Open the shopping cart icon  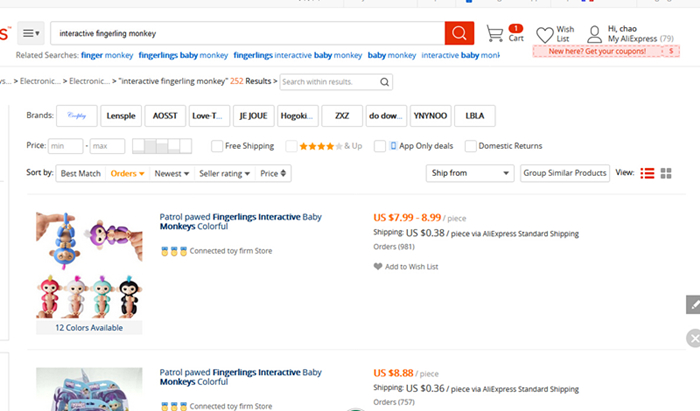[x=495, y=33]
